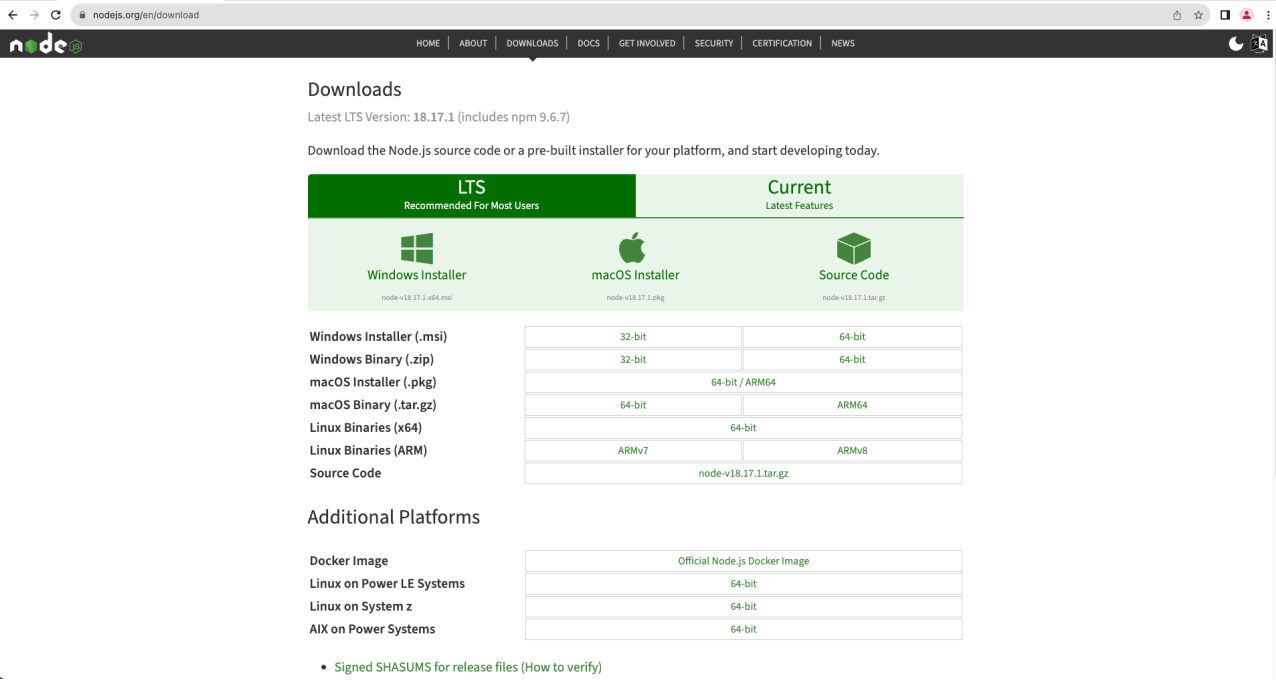The image size is (1276, 684).
Task: Download Windows Installer (.msi) 32-bit
Action: tap(633, 337)
